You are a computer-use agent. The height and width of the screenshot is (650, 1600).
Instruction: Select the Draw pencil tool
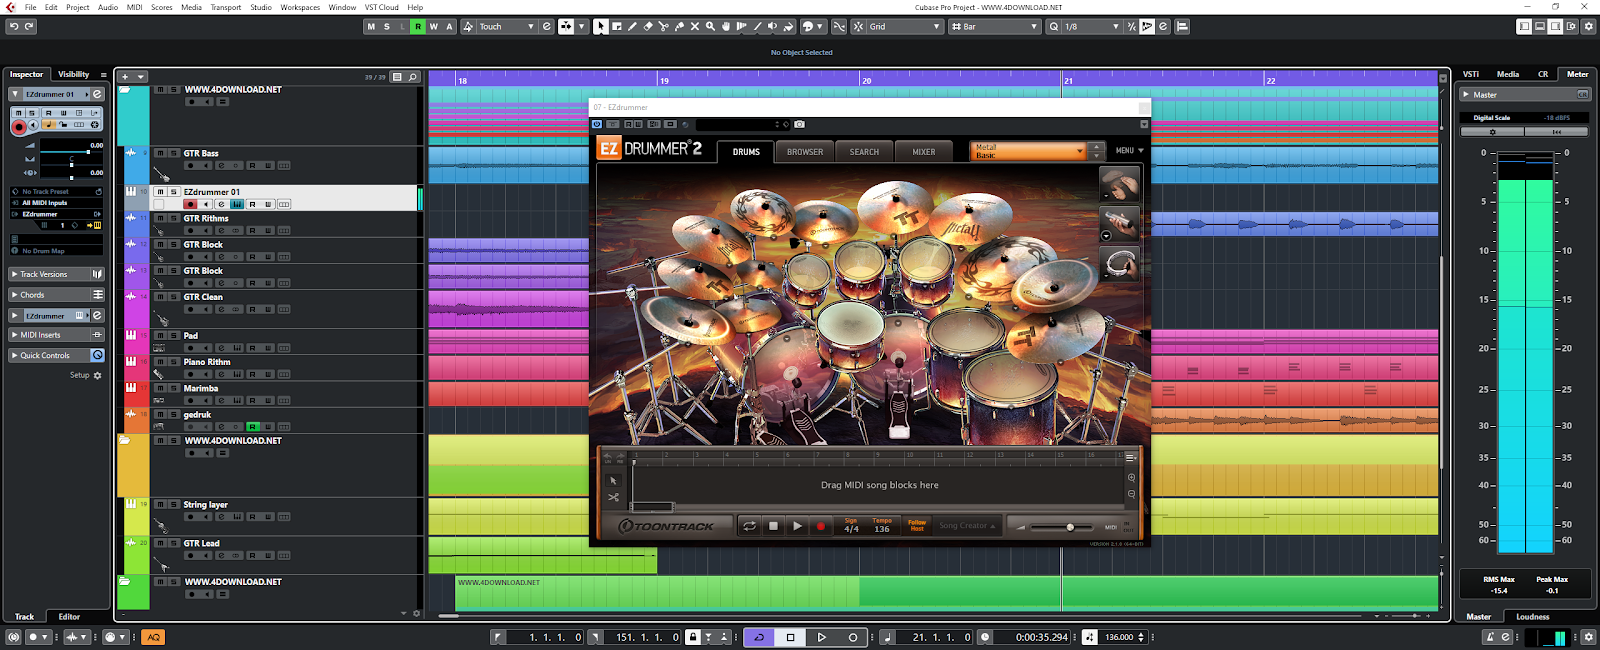[632, 27]
